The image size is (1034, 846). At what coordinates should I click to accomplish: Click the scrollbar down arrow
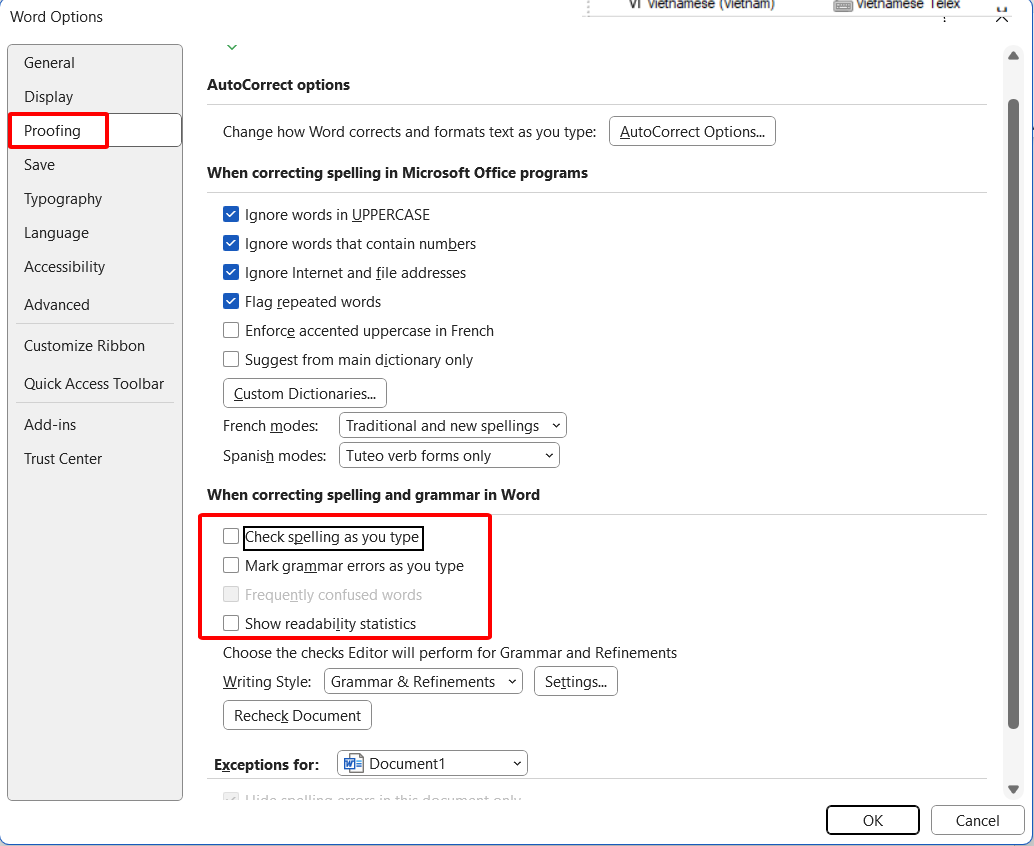1014,789
